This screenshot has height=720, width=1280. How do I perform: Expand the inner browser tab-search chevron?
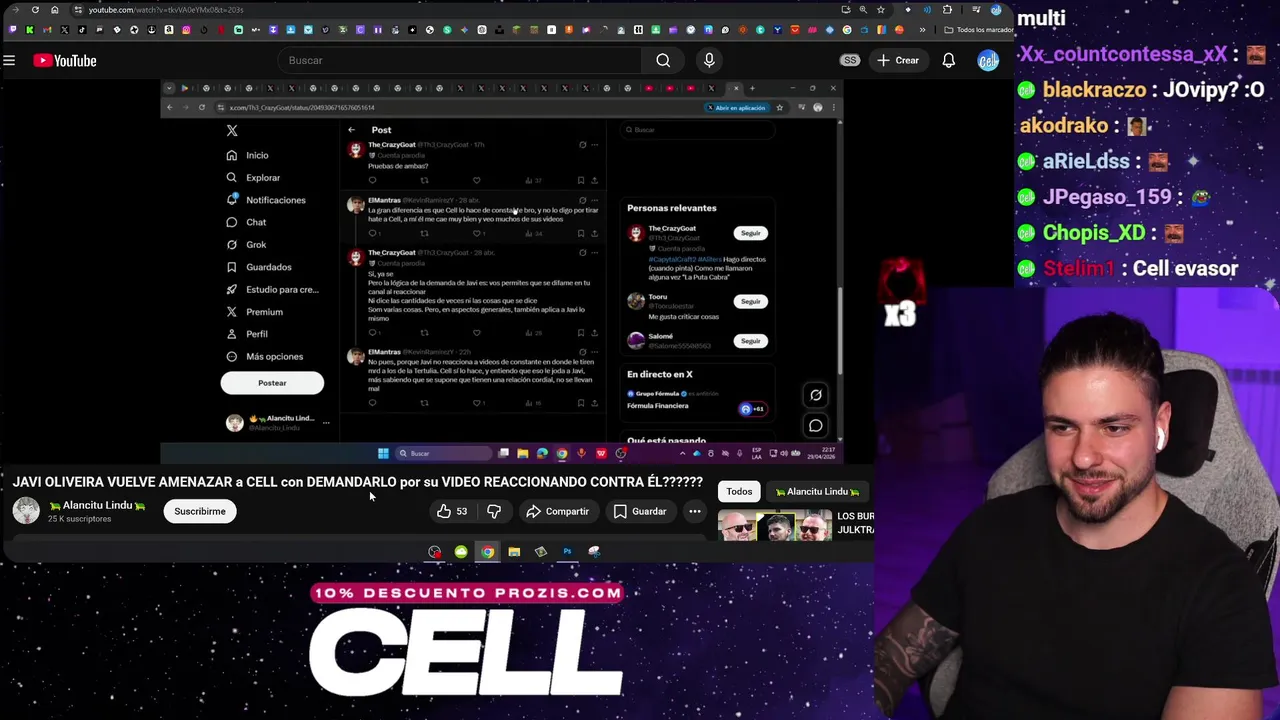(x=169, y=88)
